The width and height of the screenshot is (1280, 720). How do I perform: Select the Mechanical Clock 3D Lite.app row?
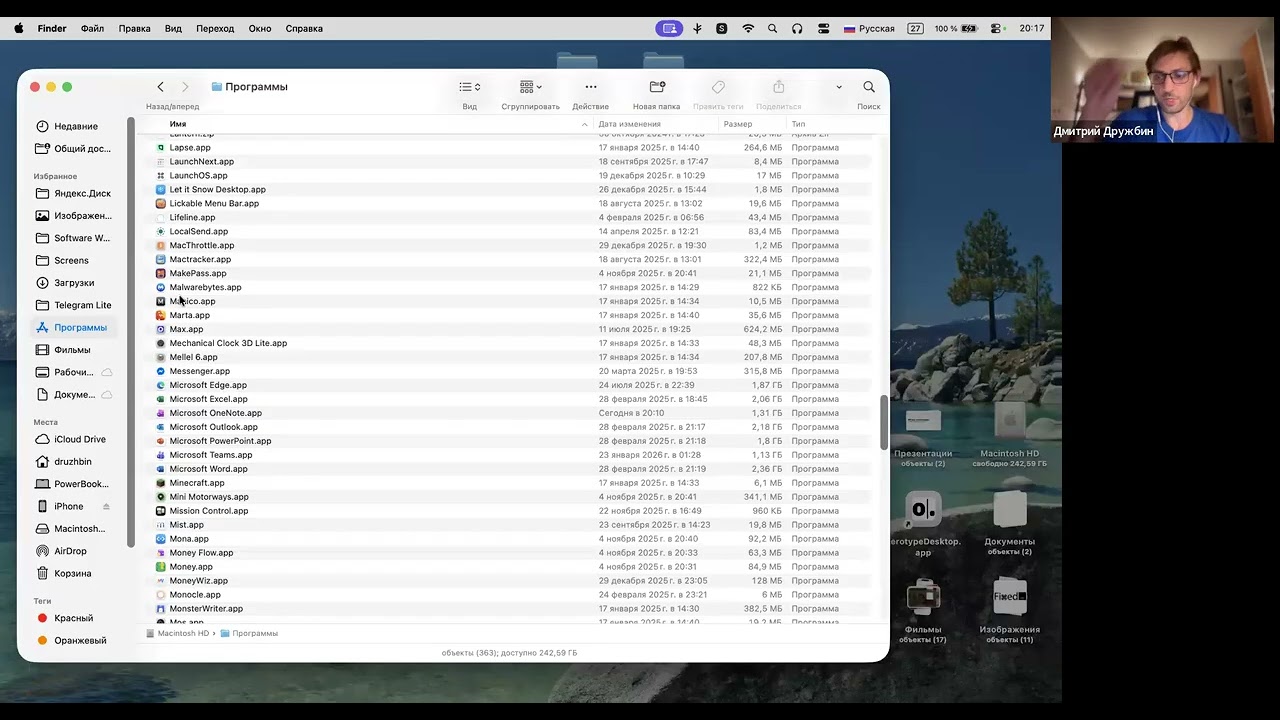coord(512,343)
